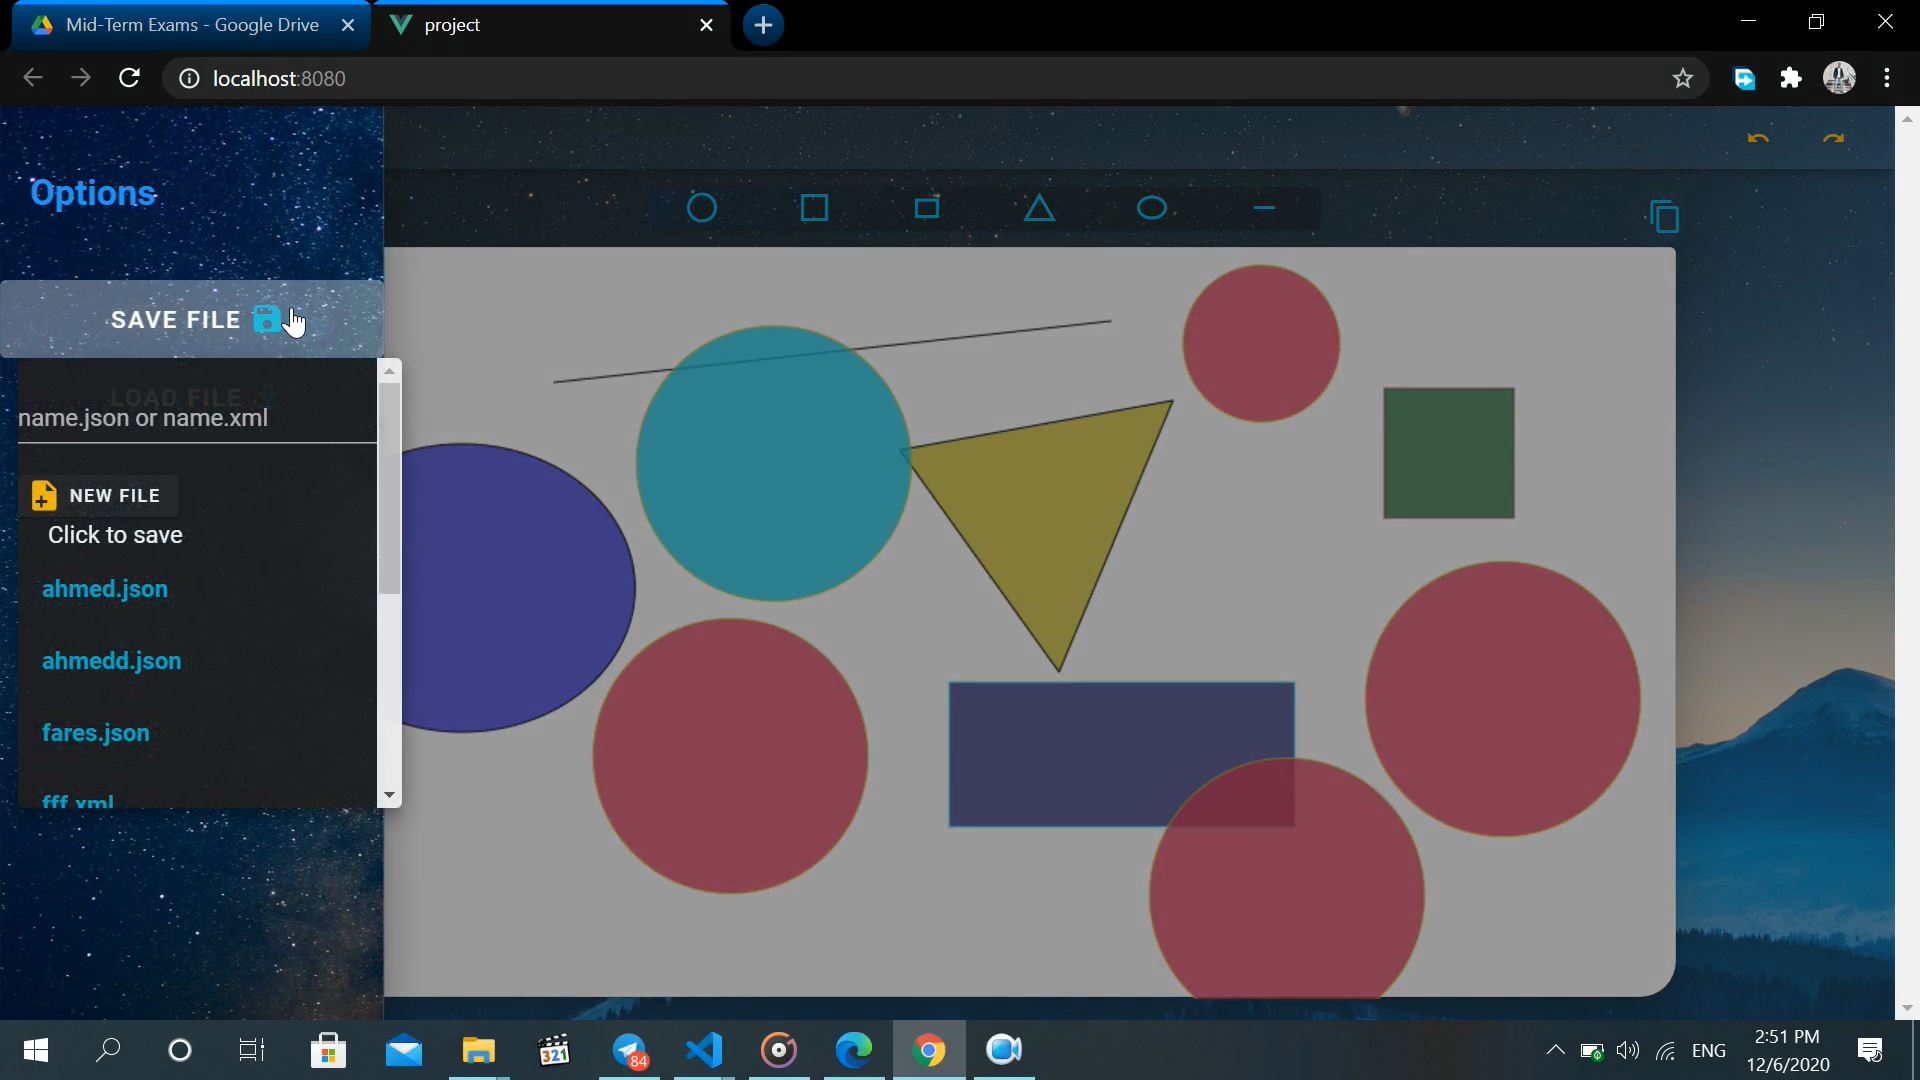
Task: Click the file list scrollbar down arrow
Action: [x=389, y=796]
